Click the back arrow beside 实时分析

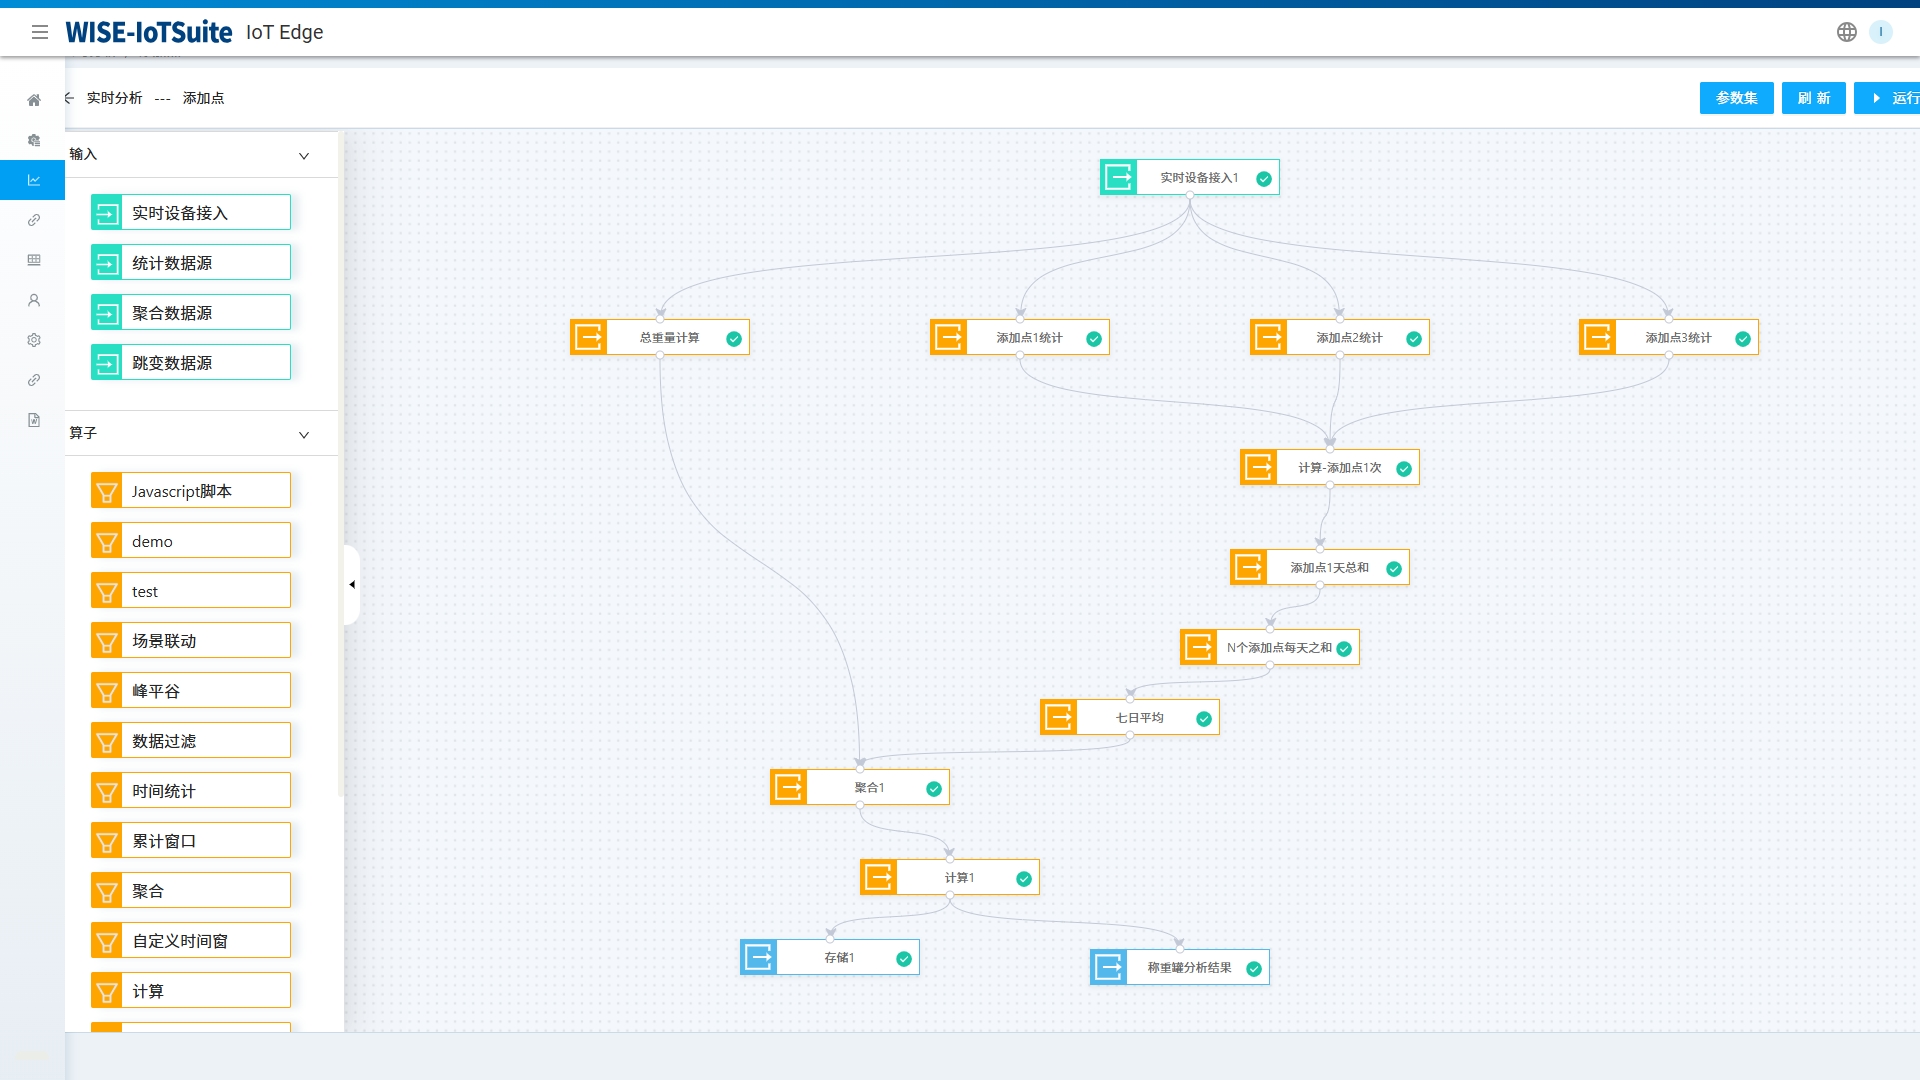coord(69,98)
